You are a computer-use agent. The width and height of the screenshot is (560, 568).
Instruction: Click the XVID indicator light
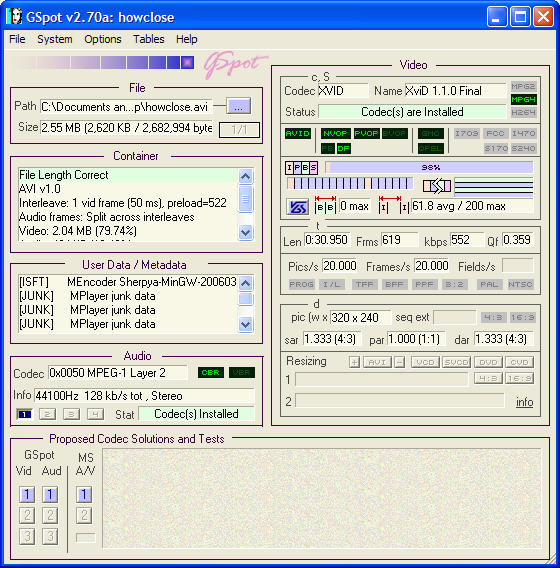click(x=298, y=134)
